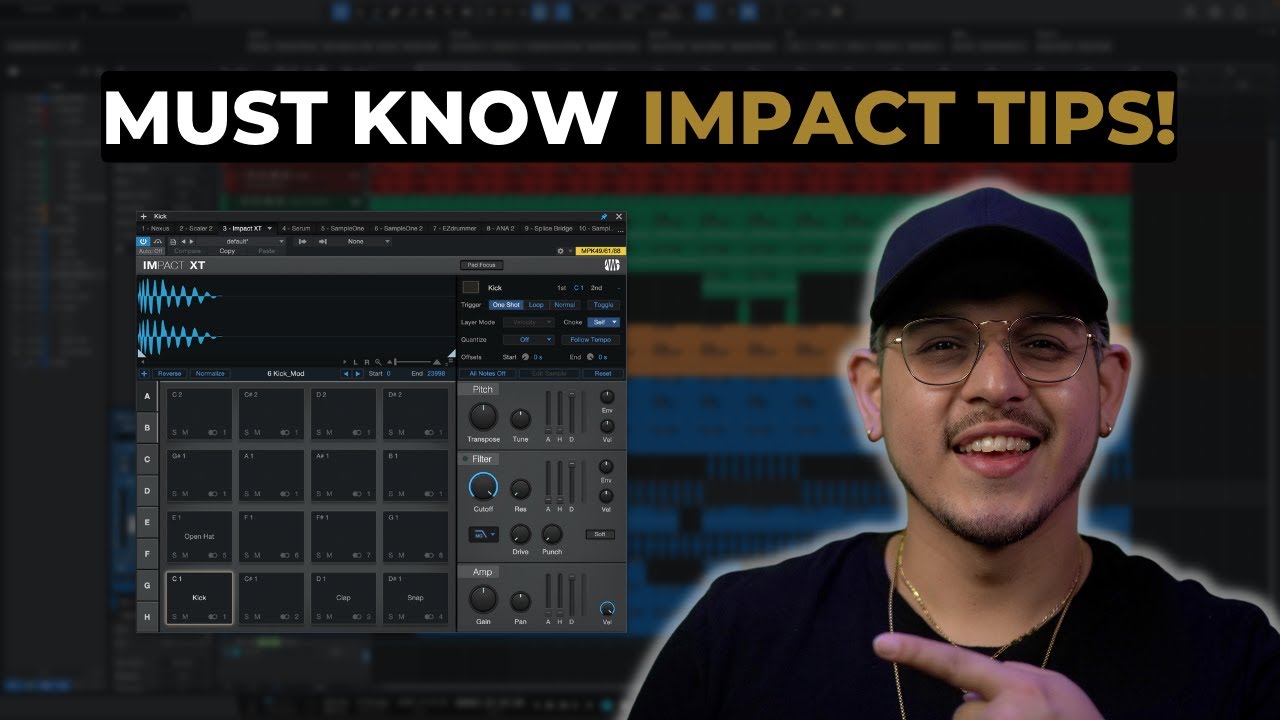1280x720 pixels.
Task: Click the Pad Focus button
Action: [x=482, y=265]
